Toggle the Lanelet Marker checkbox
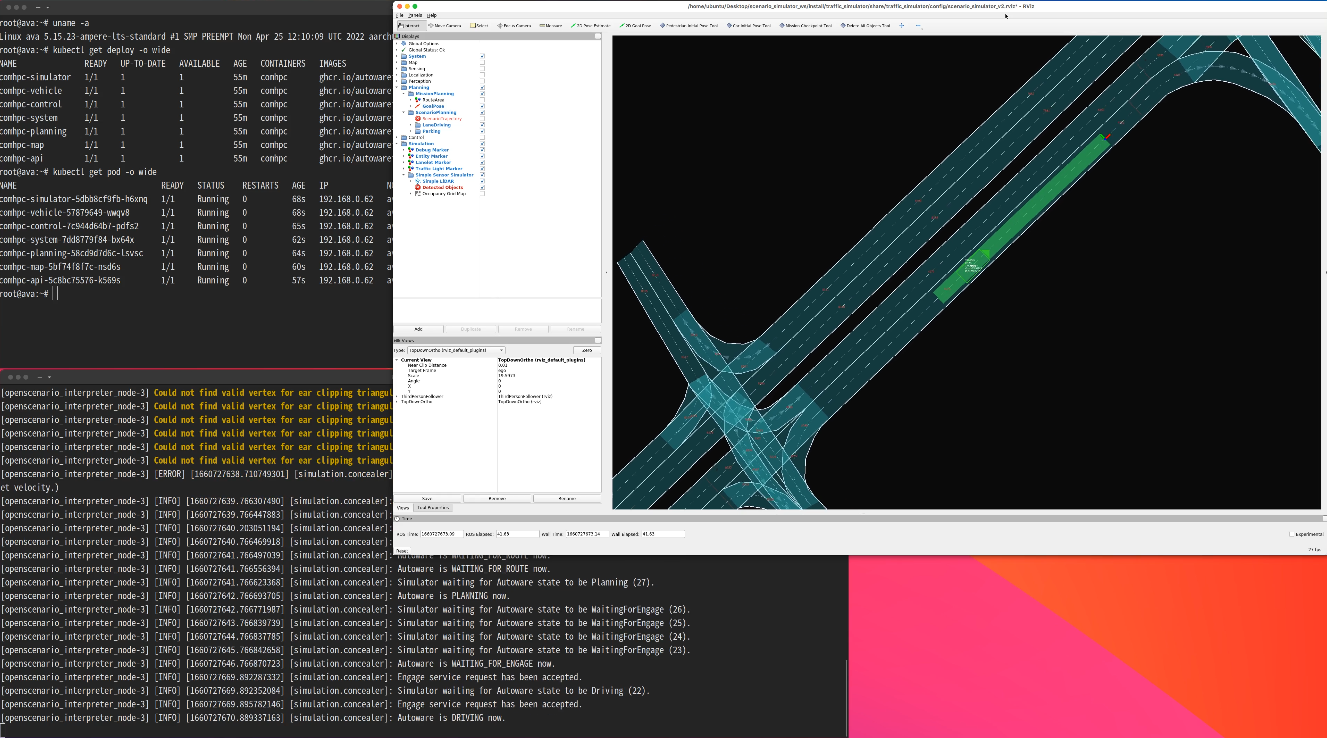 [482, 162]
